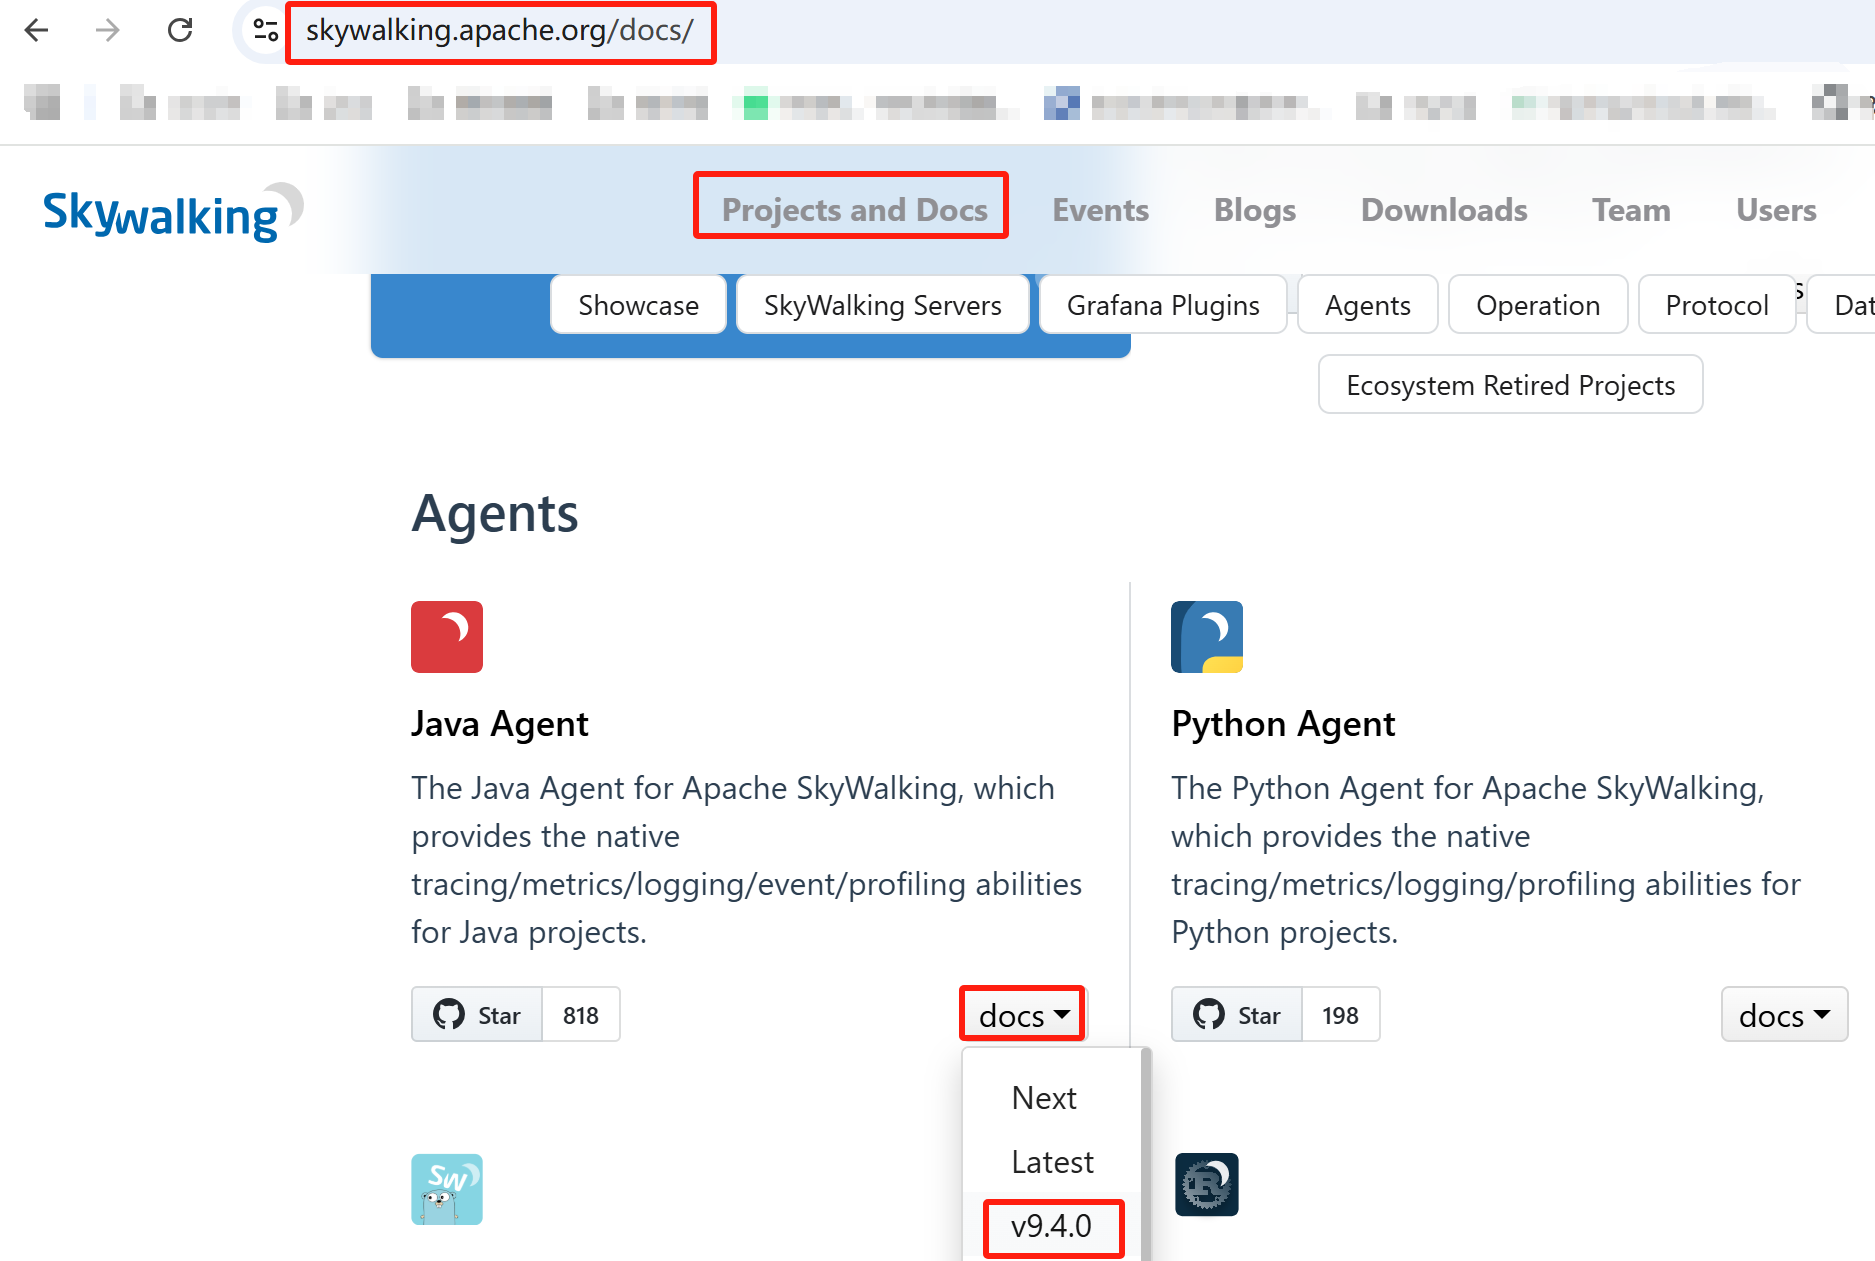Star the Java Agent on GitHub
Viewport: 1875px width, 1261px height.
477,1015
